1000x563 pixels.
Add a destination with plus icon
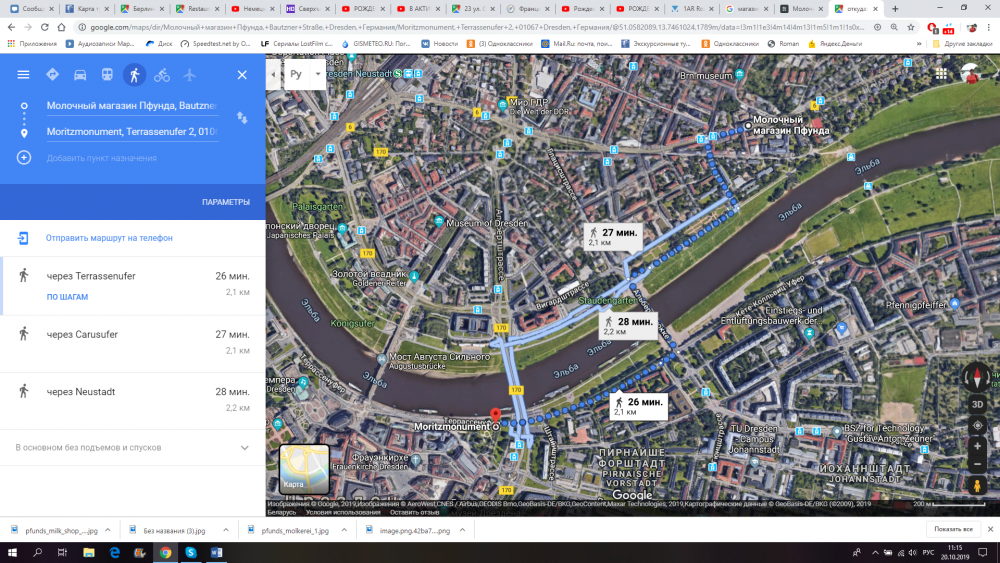coord(24,158)
